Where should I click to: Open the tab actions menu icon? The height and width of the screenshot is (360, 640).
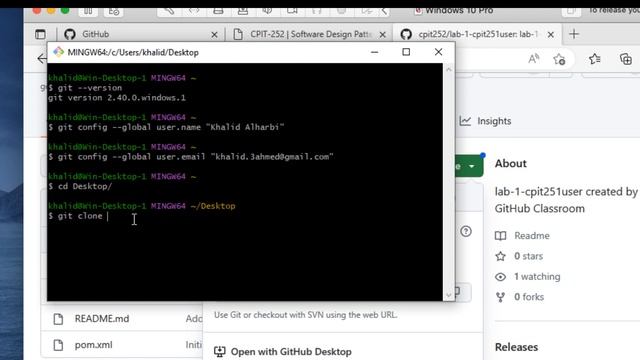(x=40, y=34)
